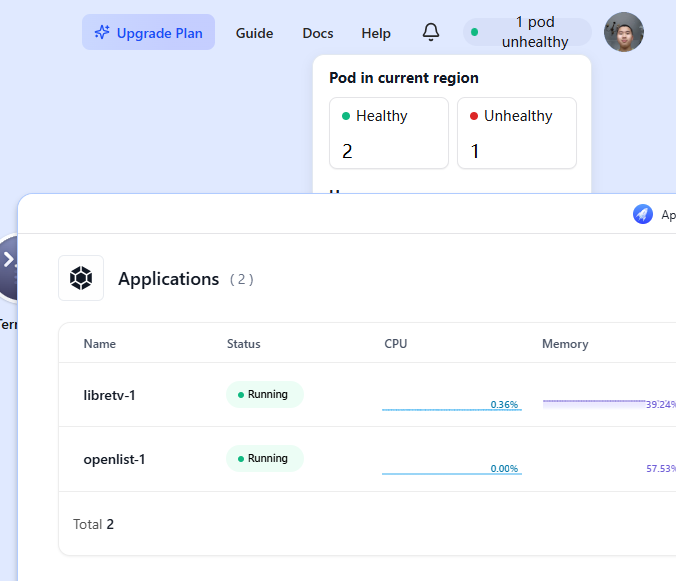Viewport: 676px width, 581px height.
Task: Click the Status column header
Action: pyautogui.click(x=244, y=344)
